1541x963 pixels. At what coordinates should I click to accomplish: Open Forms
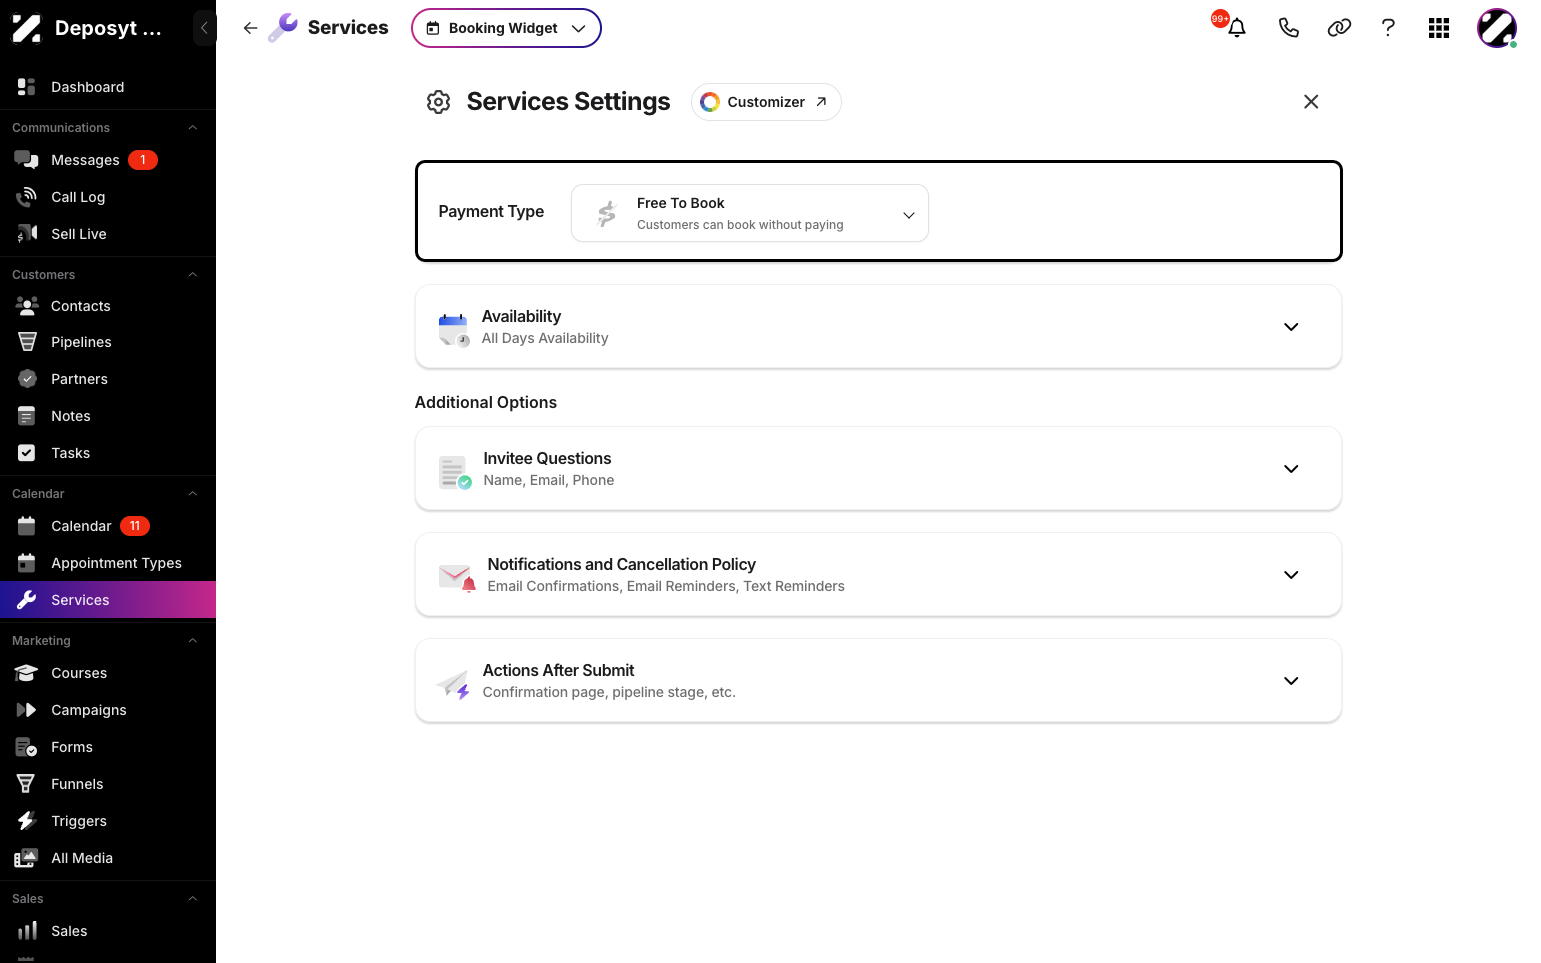(108, 747)
